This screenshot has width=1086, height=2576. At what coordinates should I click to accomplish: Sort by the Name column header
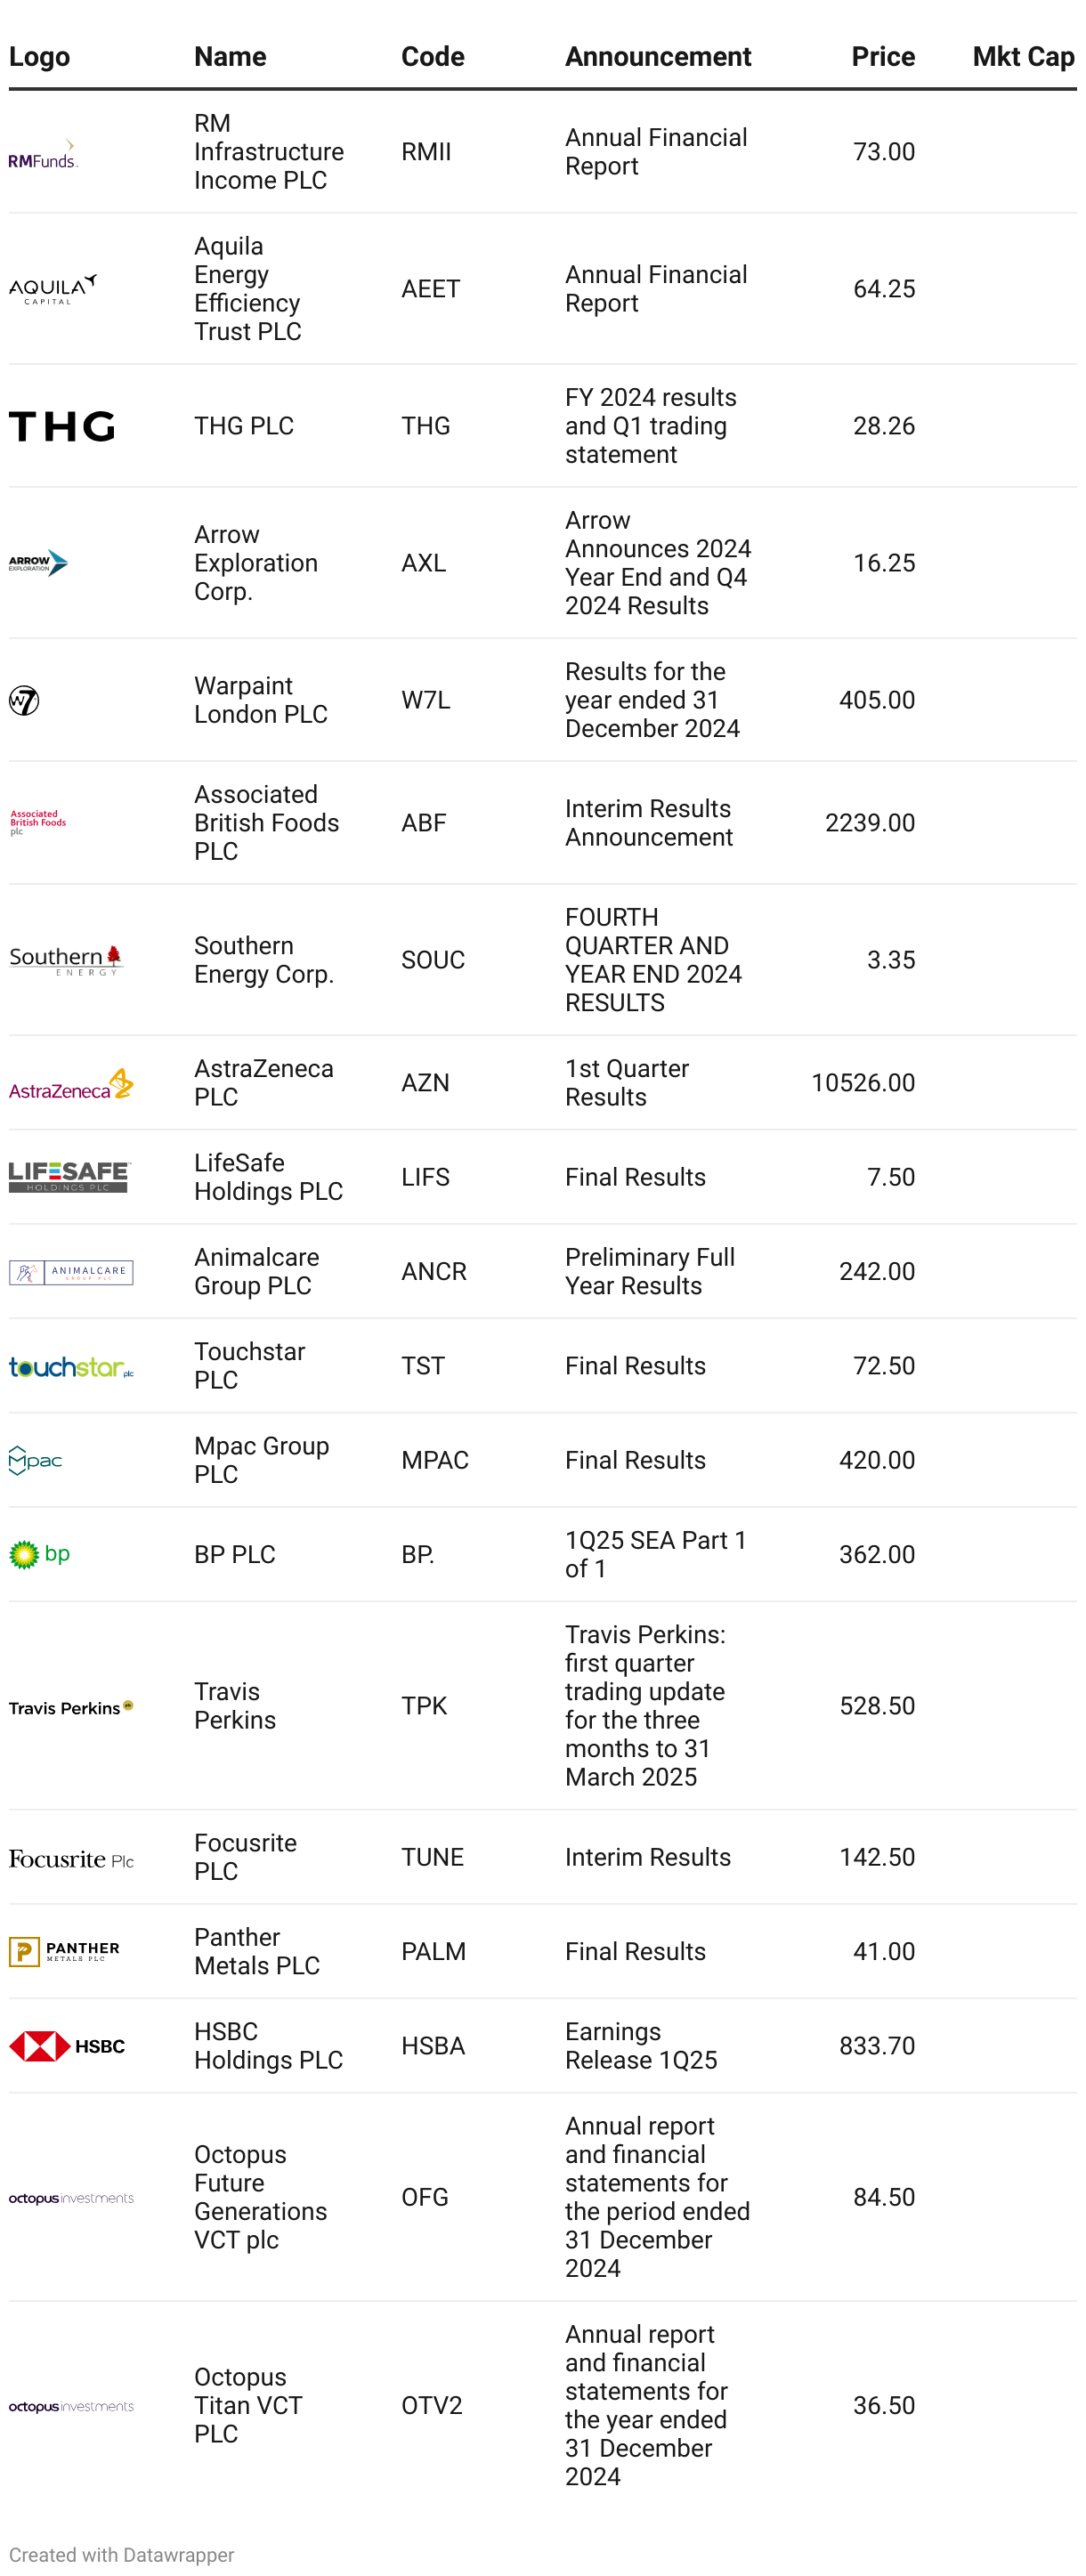click(230, 57)
